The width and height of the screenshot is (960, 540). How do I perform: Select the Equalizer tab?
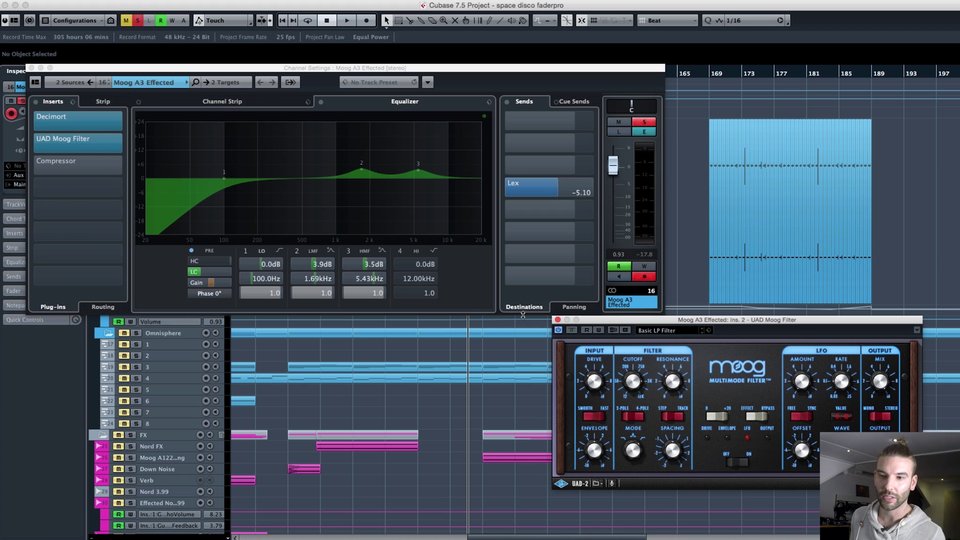point(405,102)
